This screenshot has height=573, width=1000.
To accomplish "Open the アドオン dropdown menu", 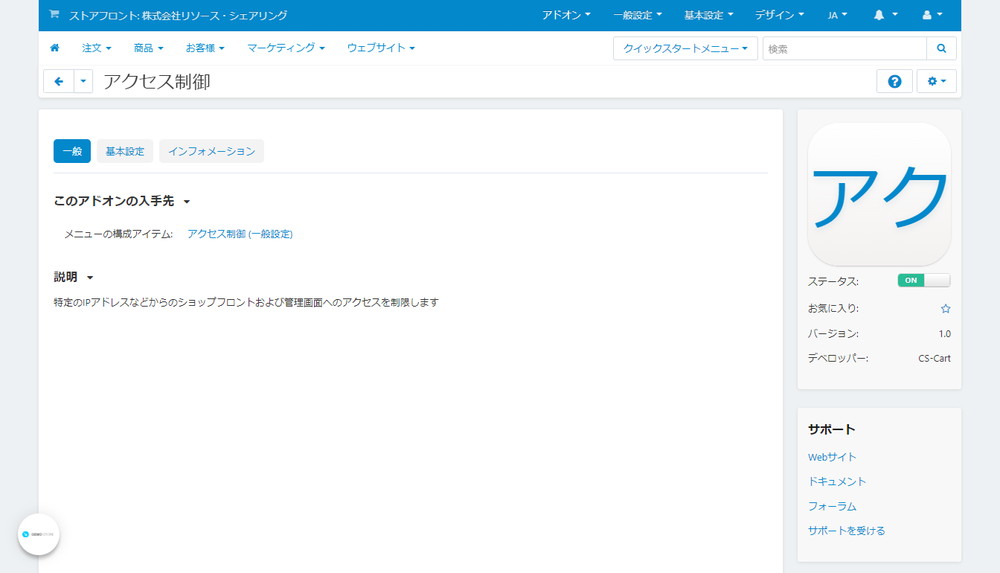I will click(x=566, y=15).
